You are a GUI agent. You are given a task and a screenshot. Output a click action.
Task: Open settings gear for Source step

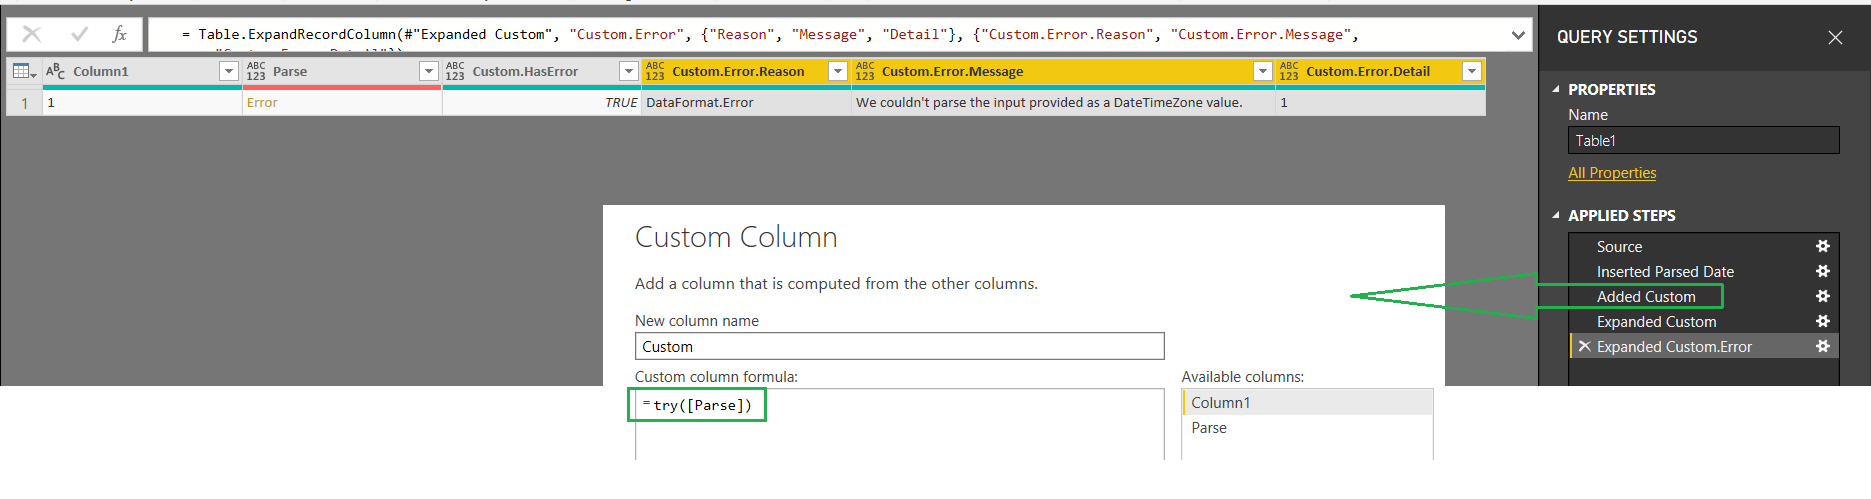(1823, 246)
